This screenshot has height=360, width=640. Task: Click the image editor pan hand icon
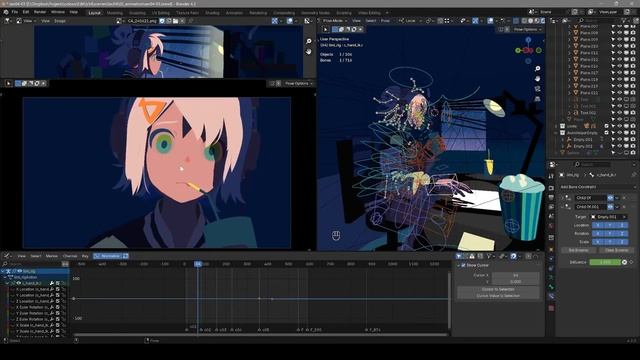[x=309, y=51]
